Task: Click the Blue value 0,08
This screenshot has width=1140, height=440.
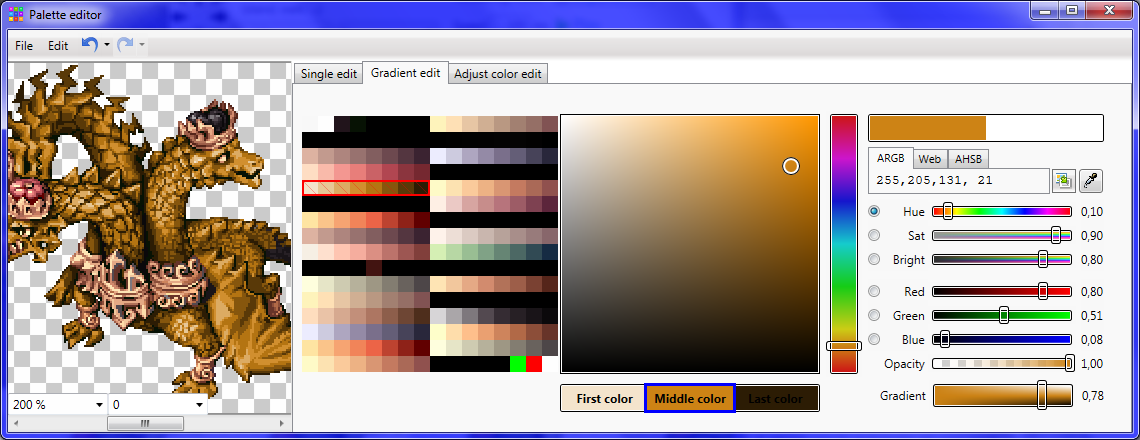Action: 1091,340
